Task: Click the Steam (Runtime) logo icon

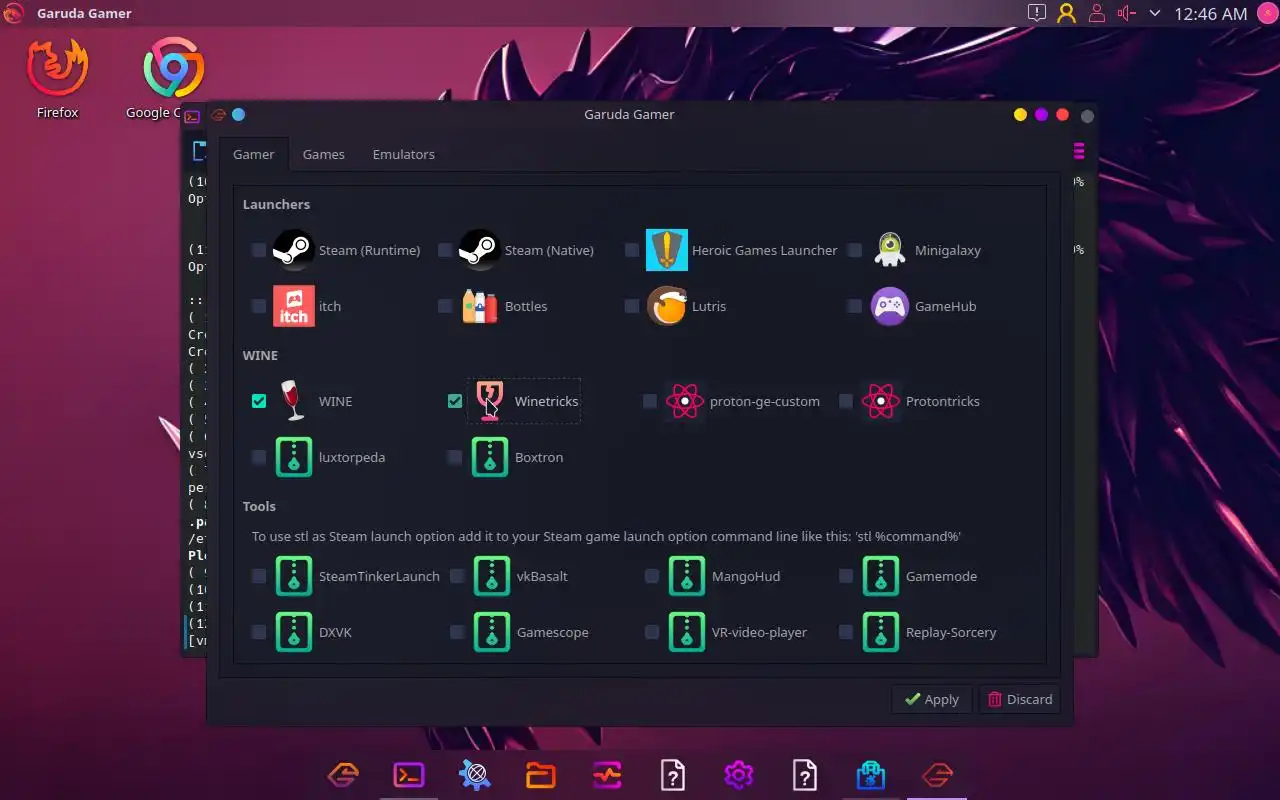Action: point(294,250)
